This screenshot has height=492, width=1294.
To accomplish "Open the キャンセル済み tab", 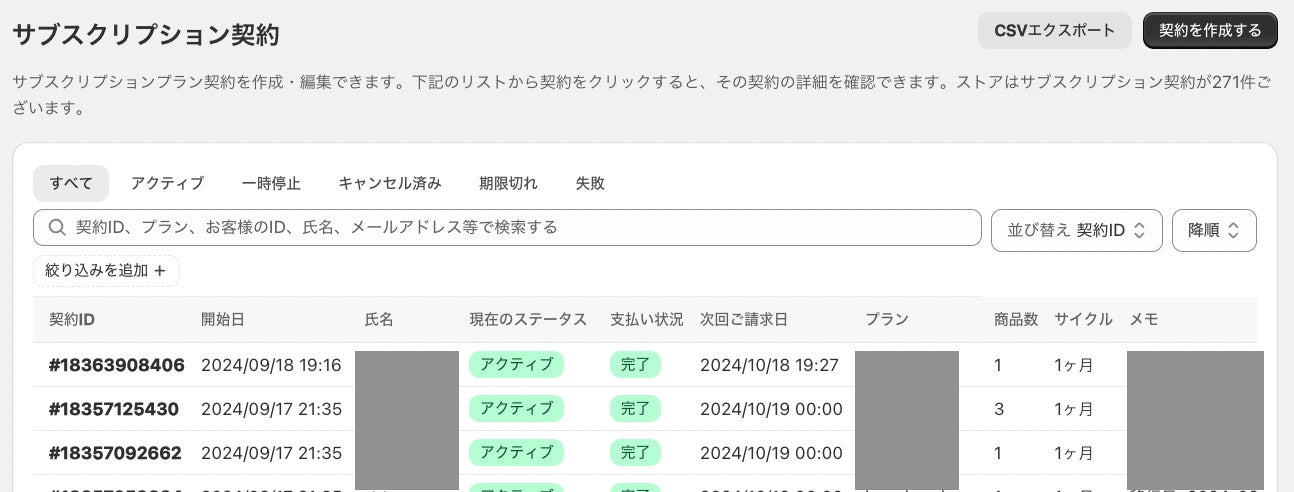I will click(x=390, y=183).
